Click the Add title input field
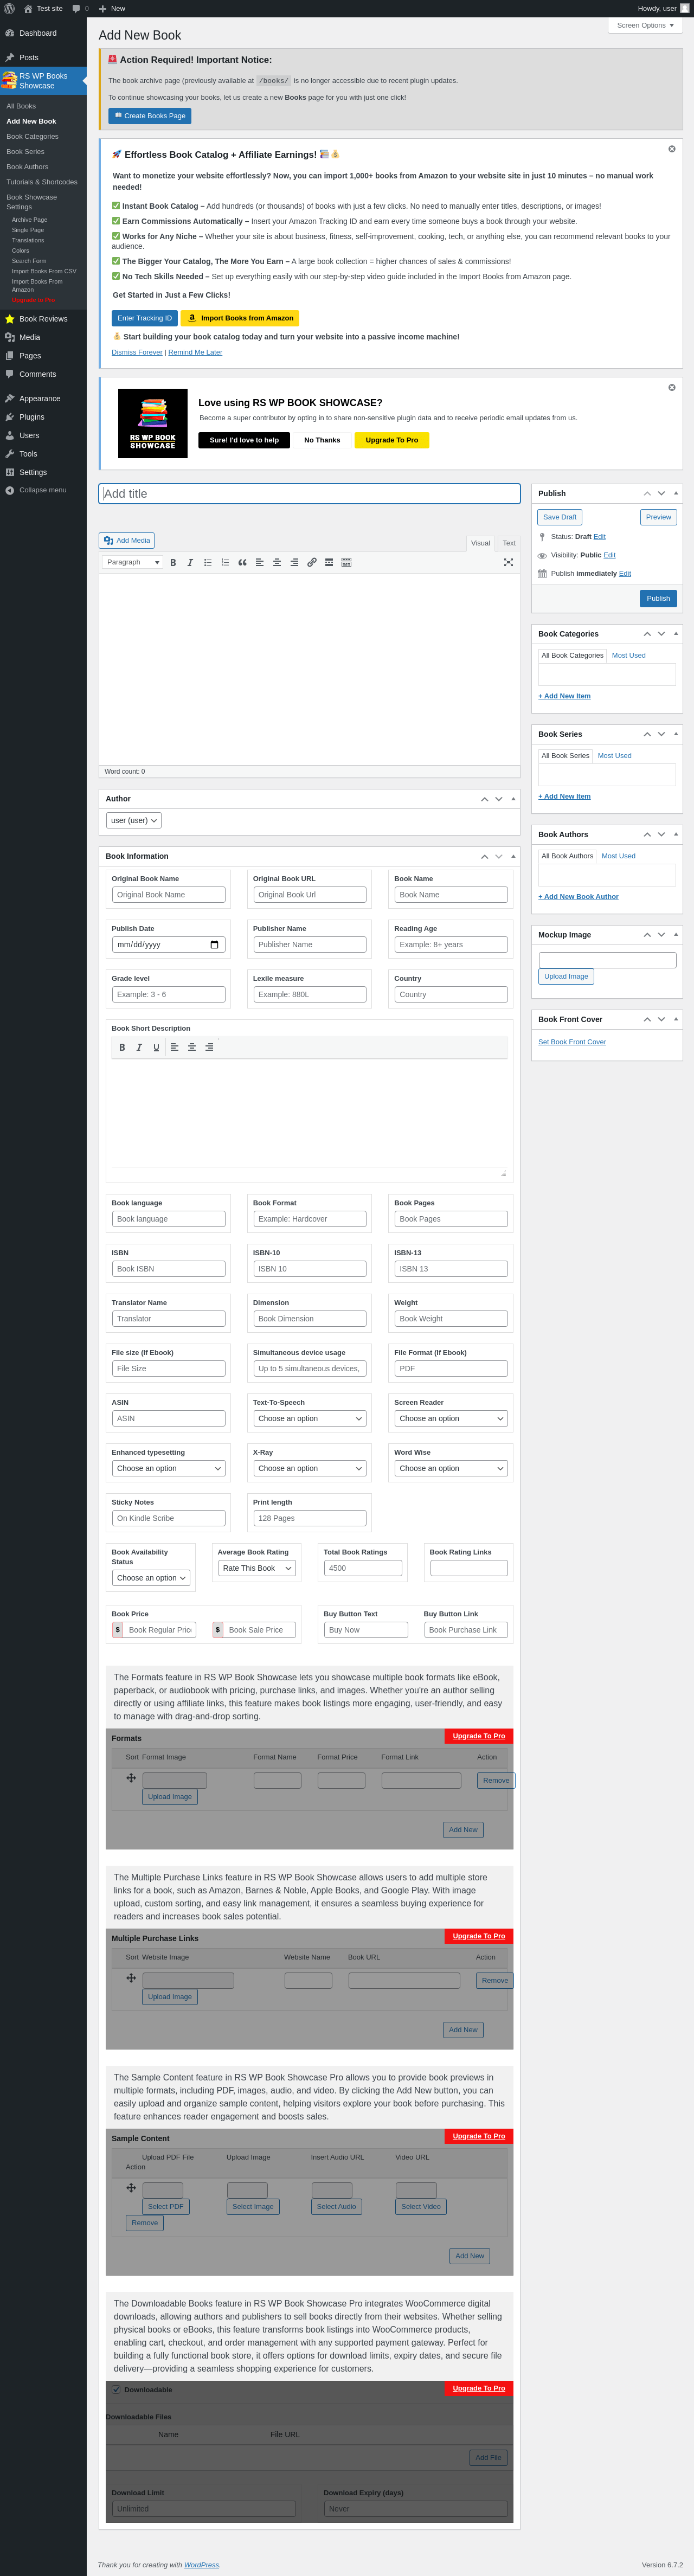The width and height of the screenshot is (694, 2576). tap(310, 494)
